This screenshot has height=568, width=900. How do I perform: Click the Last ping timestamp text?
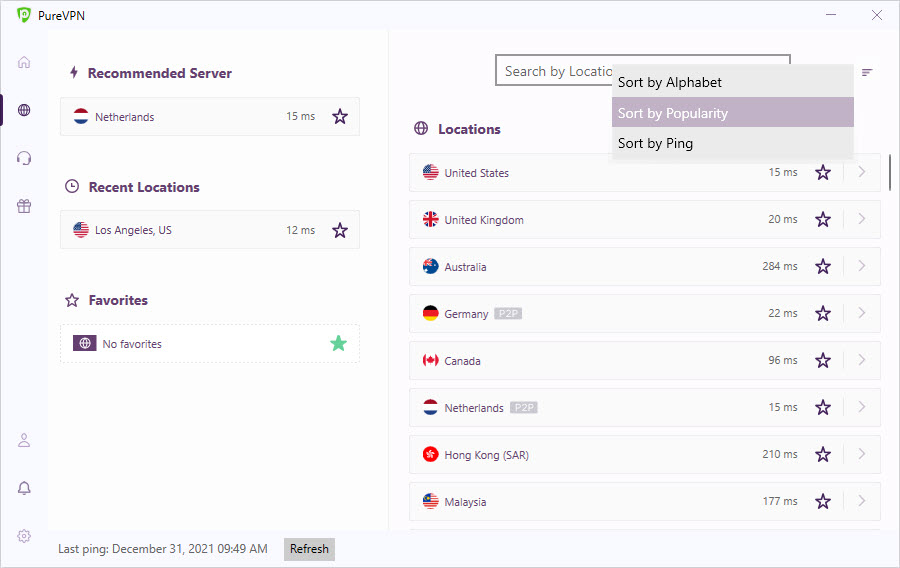[x=162, y=549]
